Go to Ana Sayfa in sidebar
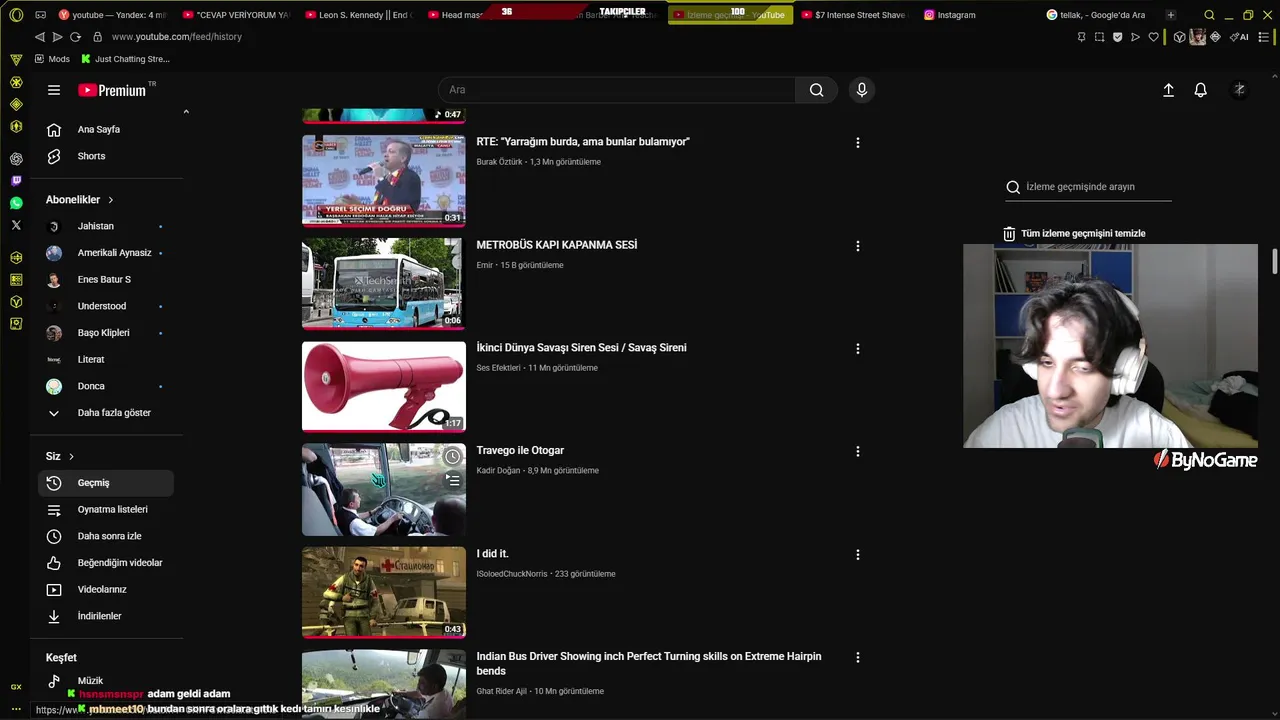 pos(105,130)
